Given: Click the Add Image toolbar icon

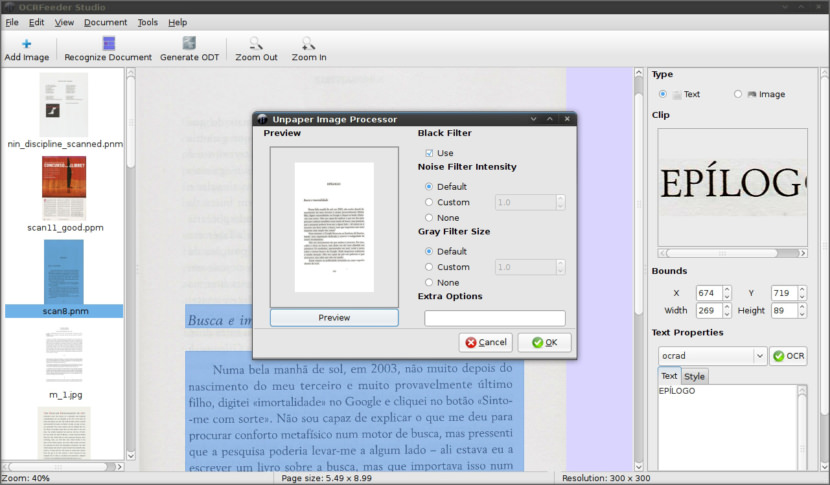Looking at the screenshot, I should pos(27,44).
